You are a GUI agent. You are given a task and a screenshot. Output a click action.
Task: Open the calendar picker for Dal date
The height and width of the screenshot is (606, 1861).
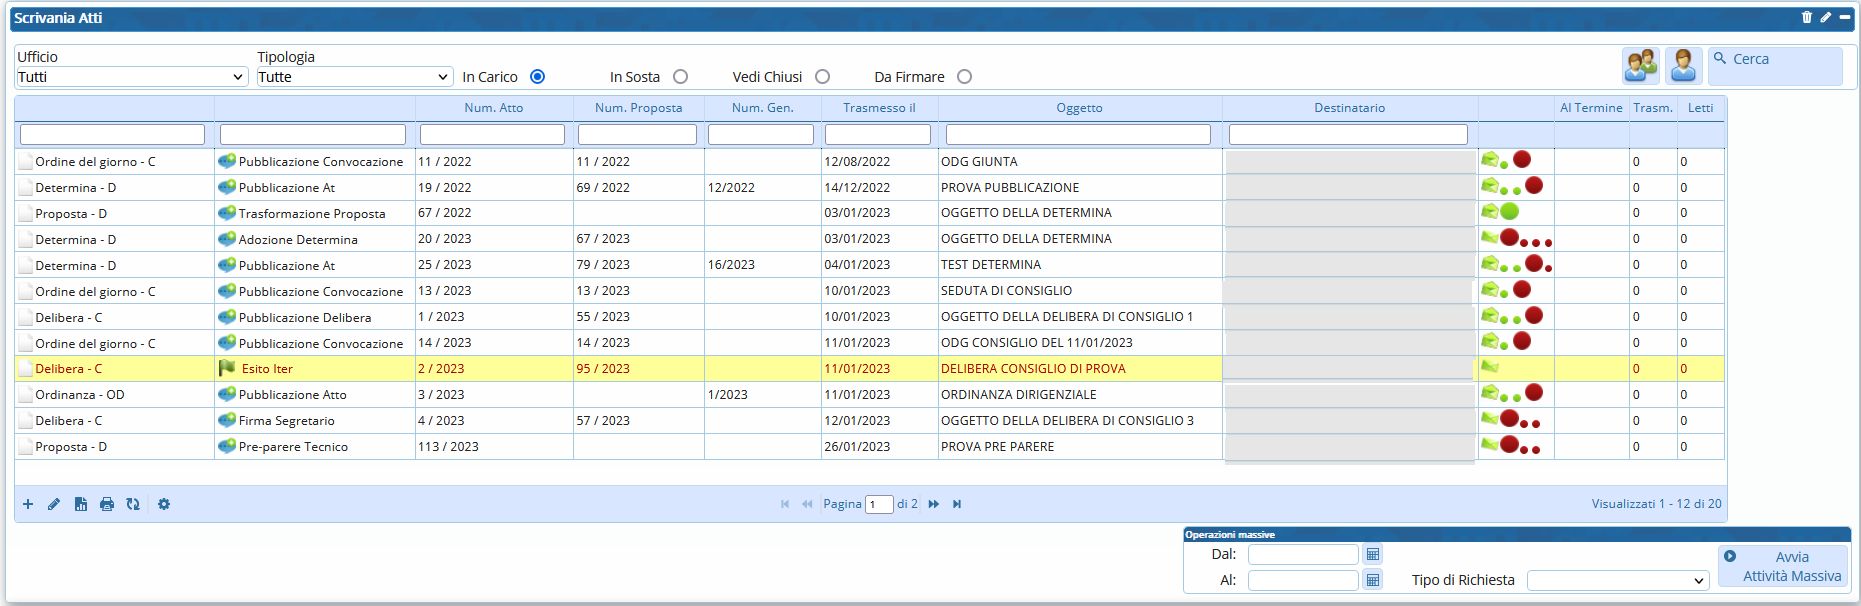pyautogui.click(x=1373, y=554)
